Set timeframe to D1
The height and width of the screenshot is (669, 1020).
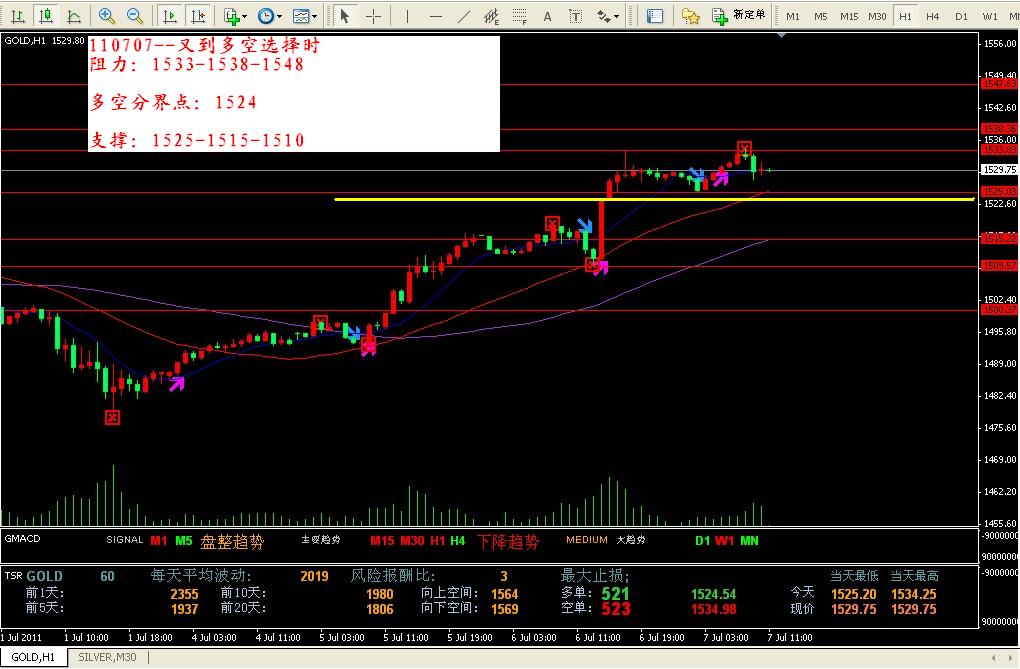tap(961, 16)
